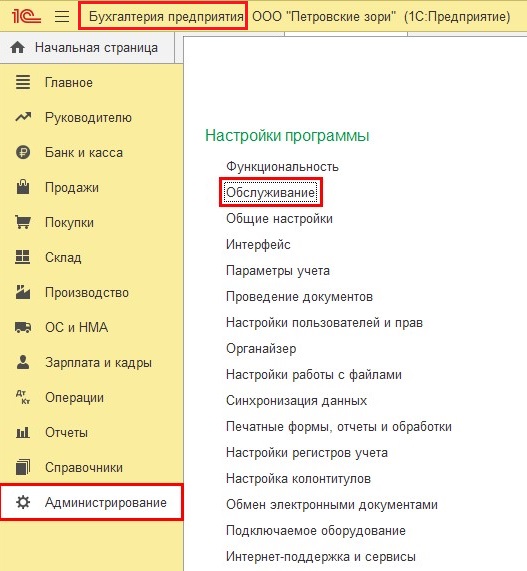Click the gear icon for Администрирование
This screenshot has height=571, width=527.
(23, 502)
